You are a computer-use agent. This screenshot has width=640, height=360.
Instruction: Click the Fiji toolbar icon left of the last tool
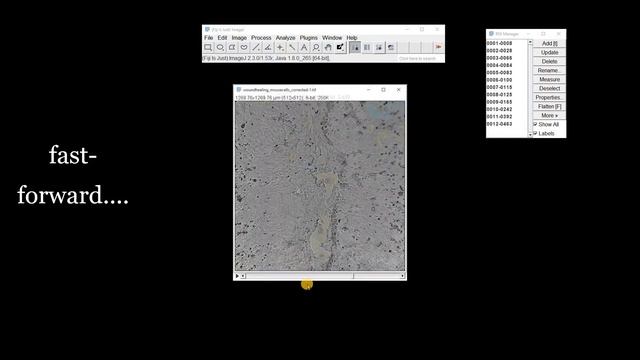pyautogui.click(x=379, y=47)
